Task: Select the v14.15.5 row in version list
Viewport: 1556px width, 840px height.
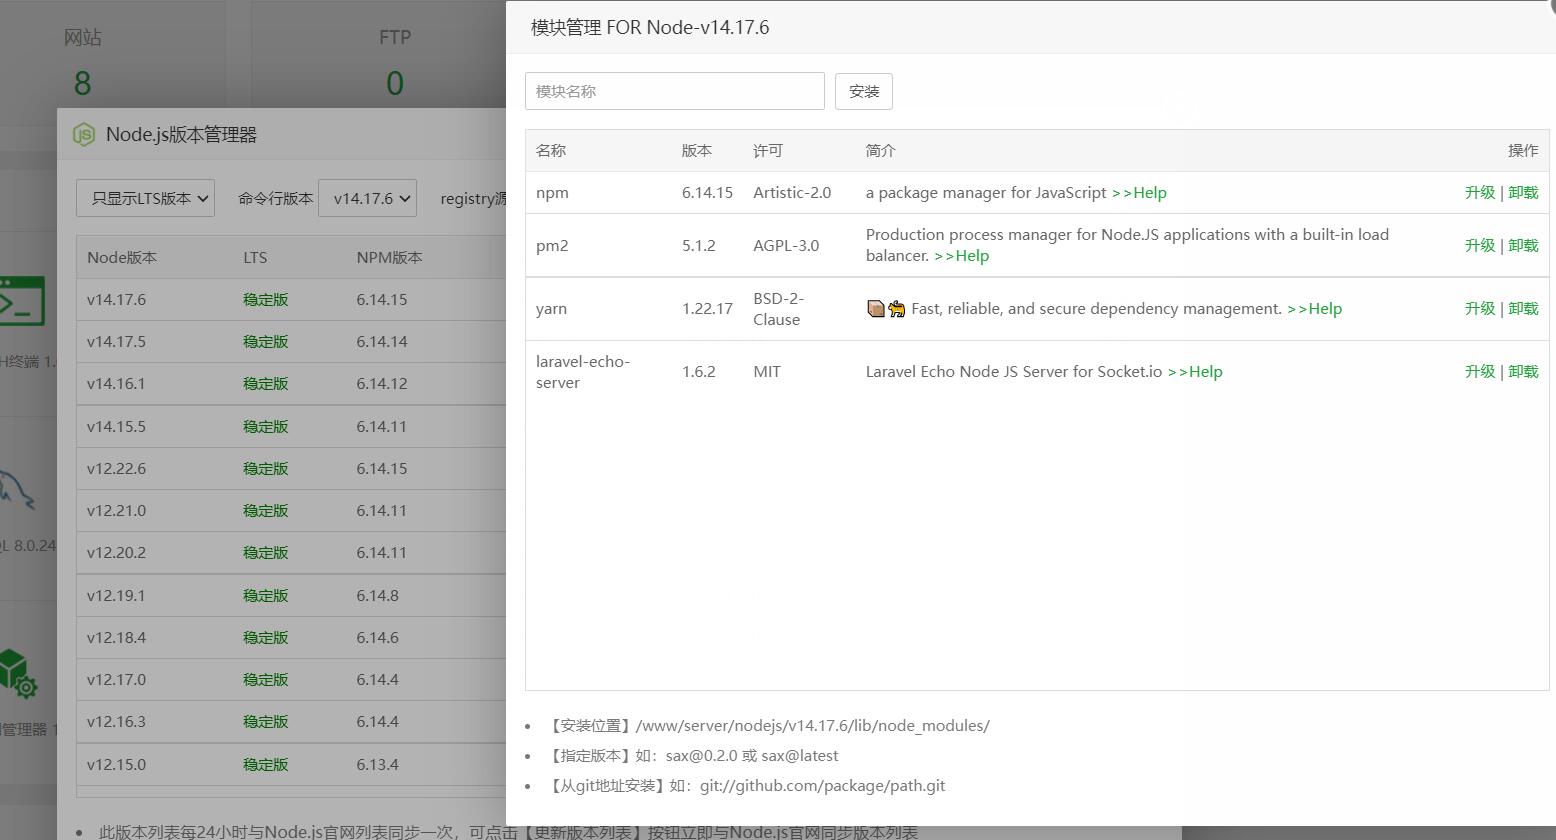Action: pyautogui.click(x=291, y=427)
